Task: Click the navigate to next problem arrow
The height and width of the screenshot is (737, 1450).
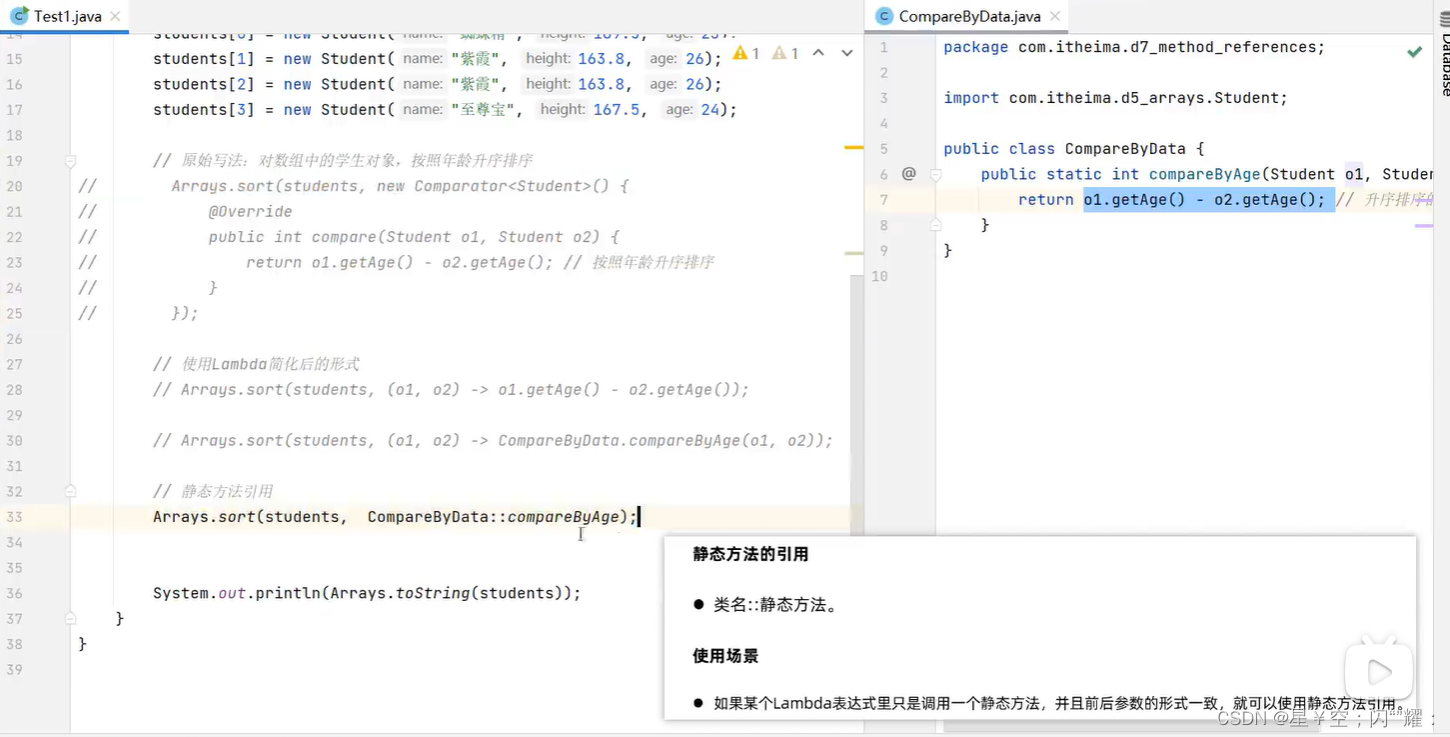Action: pyautogui.click(x=845, y=53)
